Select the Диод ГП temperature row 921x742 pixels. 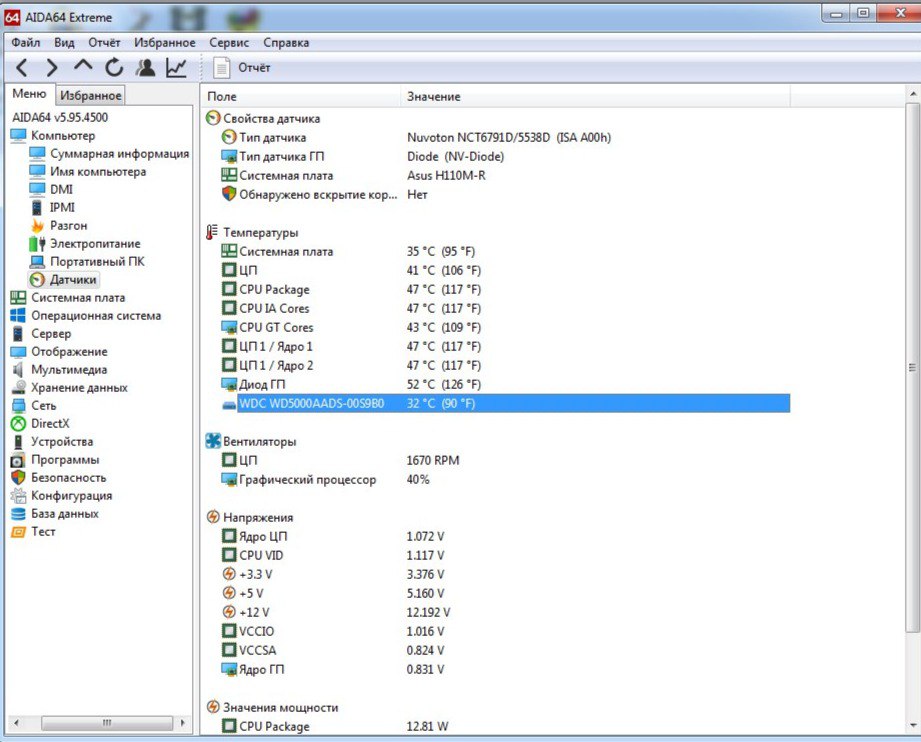(x=261, y=385)
